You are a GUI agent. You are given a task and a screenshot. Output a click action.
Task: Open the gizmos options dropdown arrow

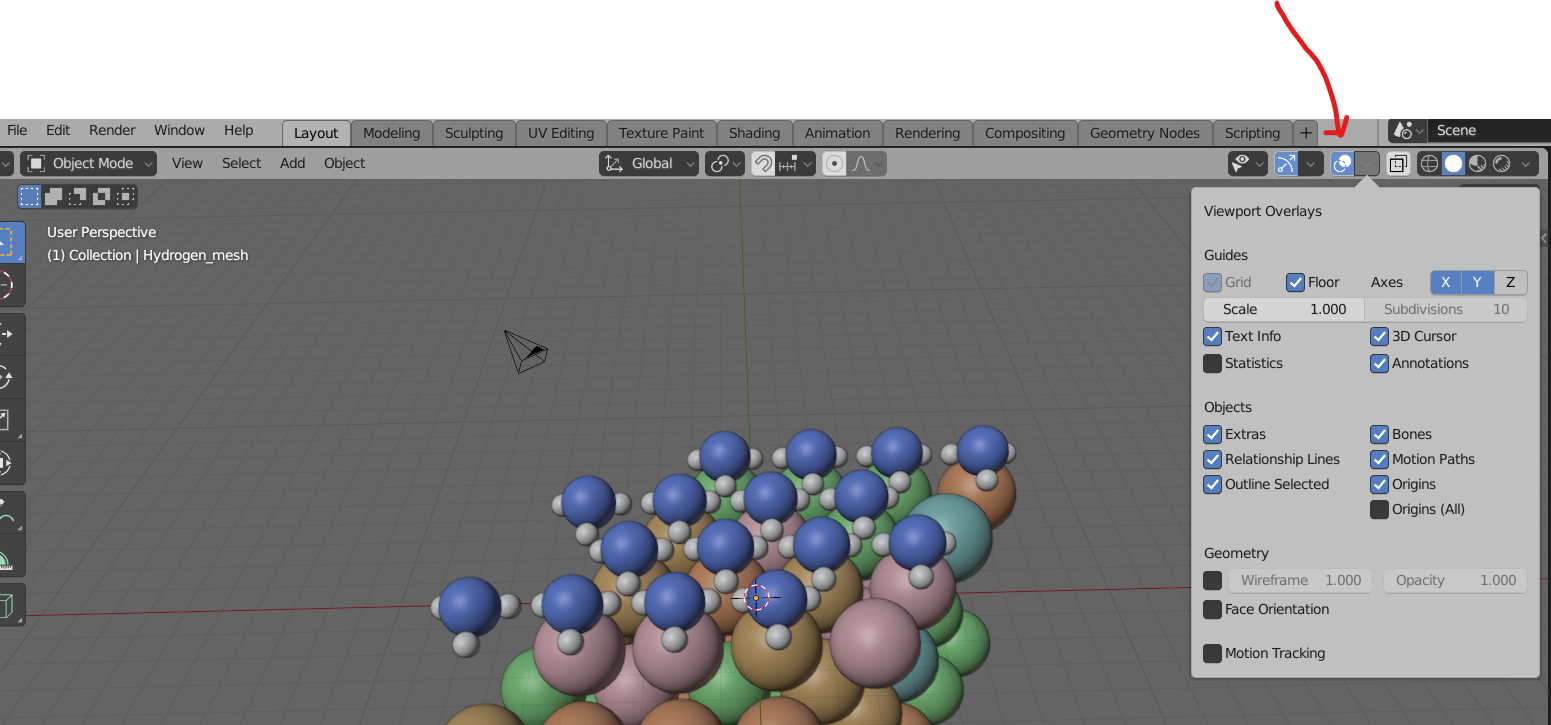[1312, 163]
